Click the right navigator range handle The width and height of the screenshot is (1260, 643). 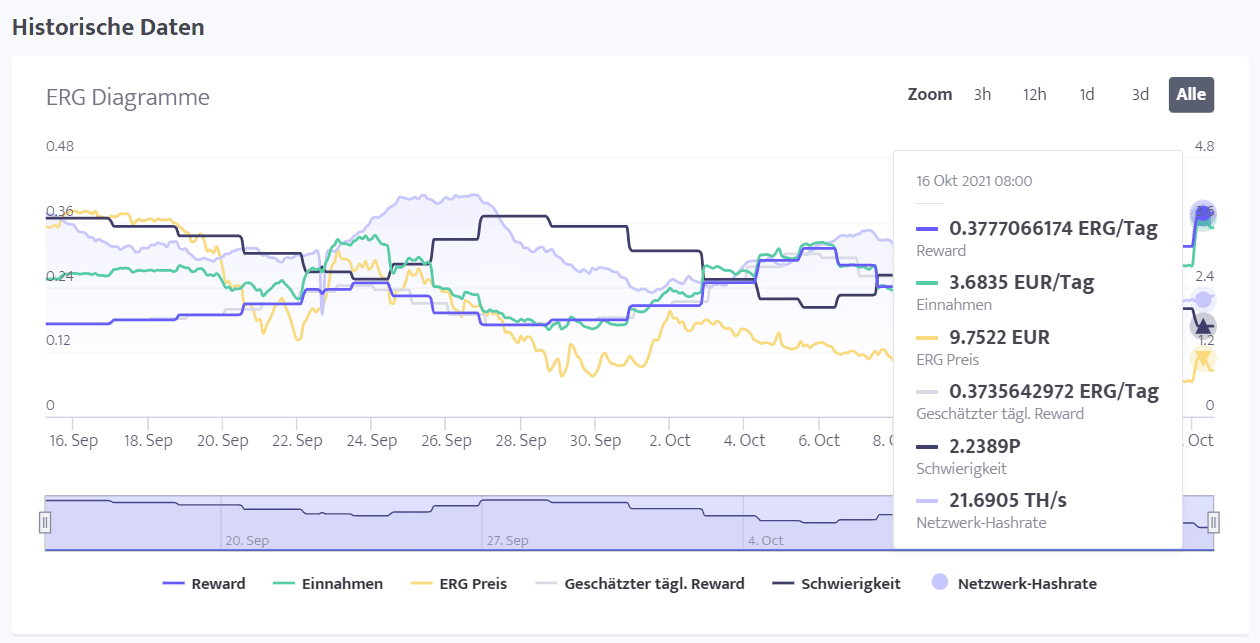(1213, 522)
